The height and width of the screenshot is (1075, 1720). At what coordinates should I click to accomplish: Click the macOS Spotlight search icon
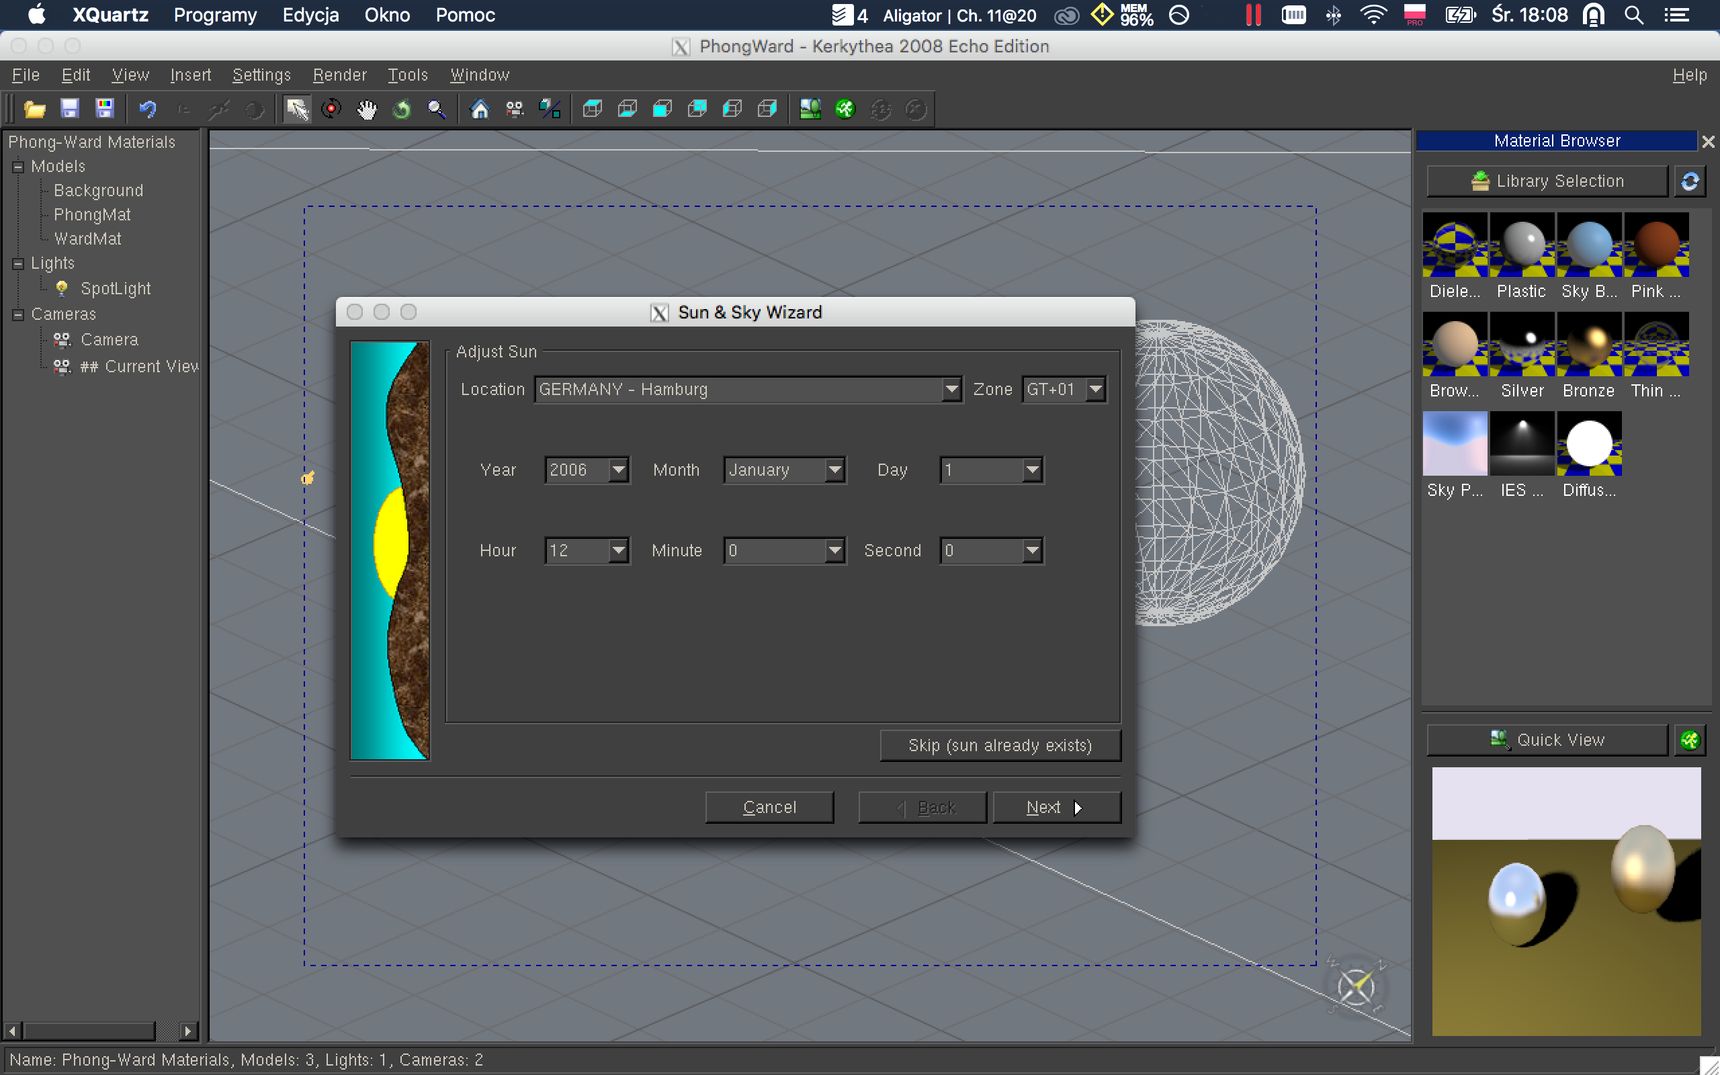1634,15
